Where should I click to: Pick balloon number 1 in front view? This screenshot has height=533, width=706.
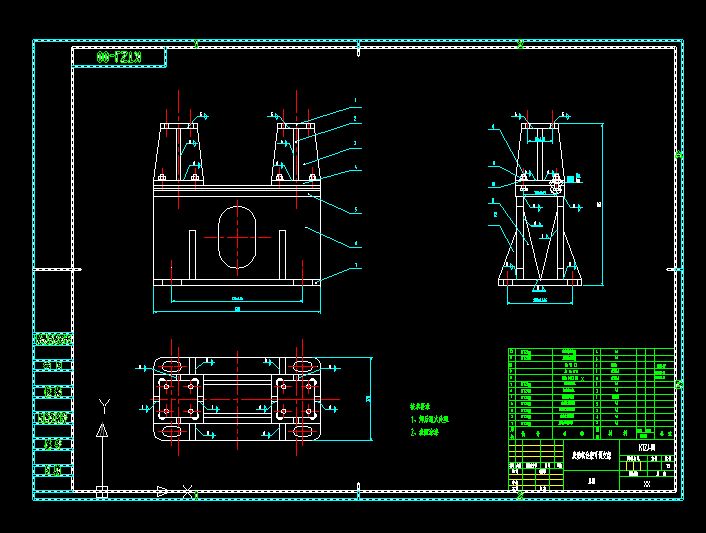[355, 100]
